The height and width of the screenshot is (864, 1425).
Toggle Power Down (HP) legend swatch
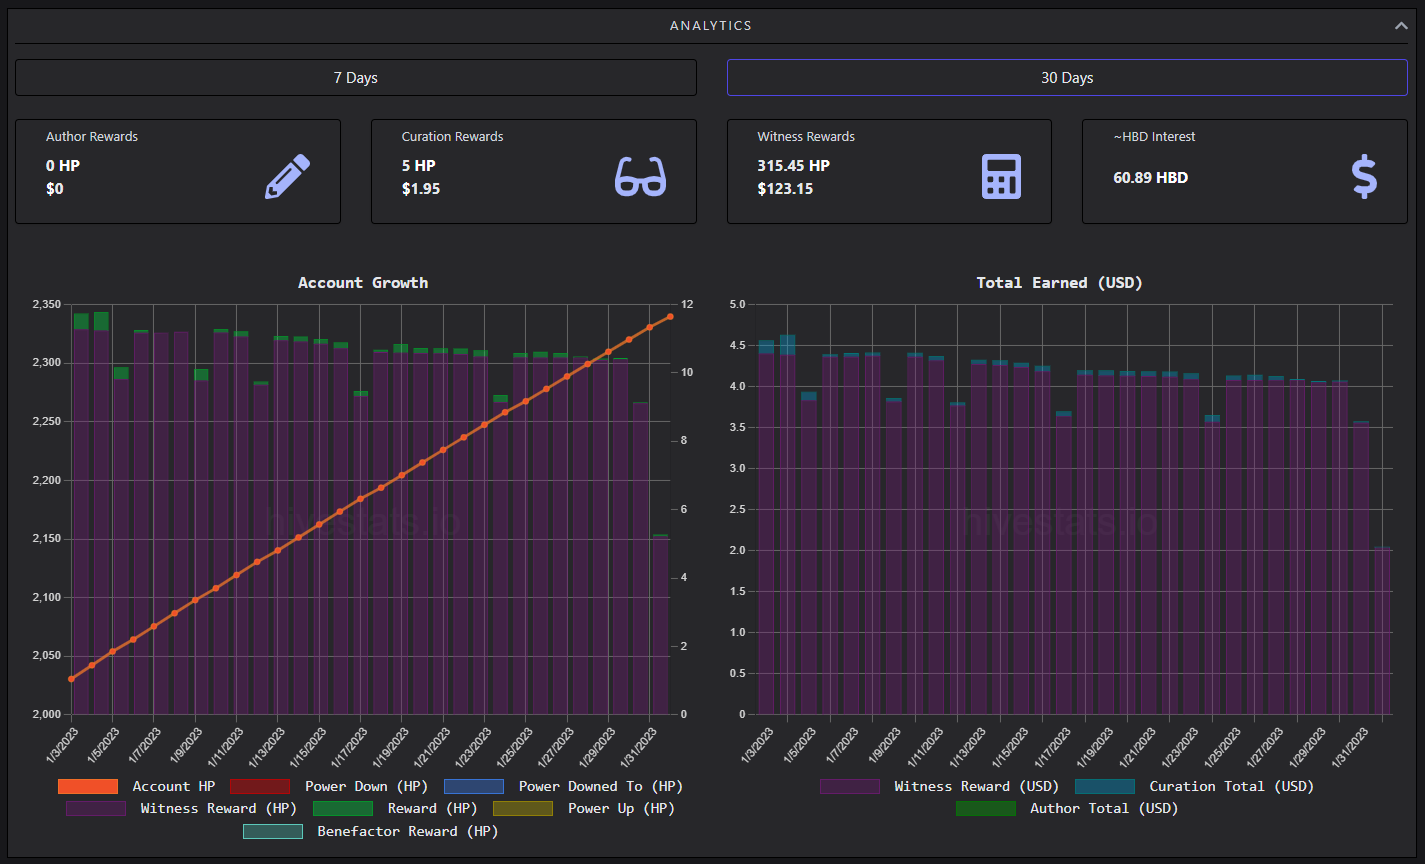tap(260, 787)
